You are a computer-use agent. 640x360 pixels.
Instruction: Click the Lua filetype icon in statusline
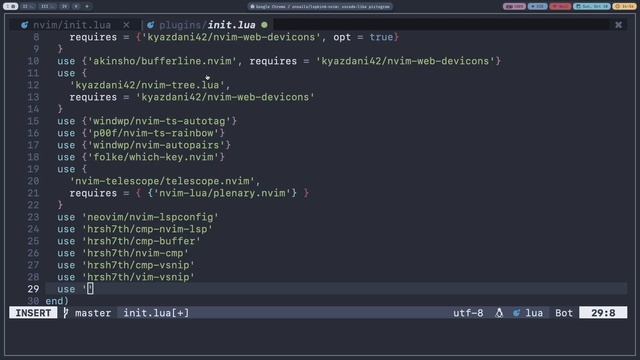pyautogui.click(x=517, y=313)
